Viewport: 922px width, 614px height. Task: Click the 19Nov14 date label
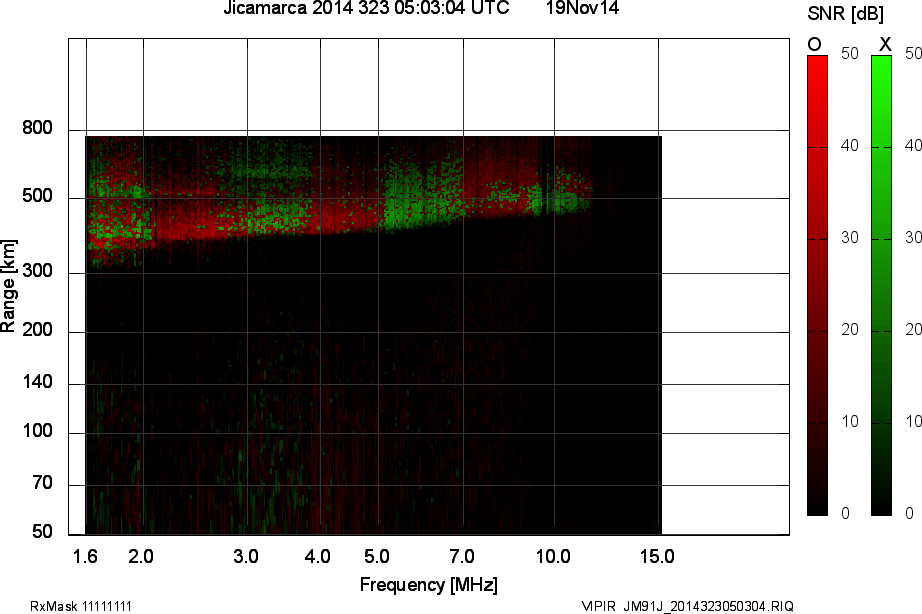(582, 8)
